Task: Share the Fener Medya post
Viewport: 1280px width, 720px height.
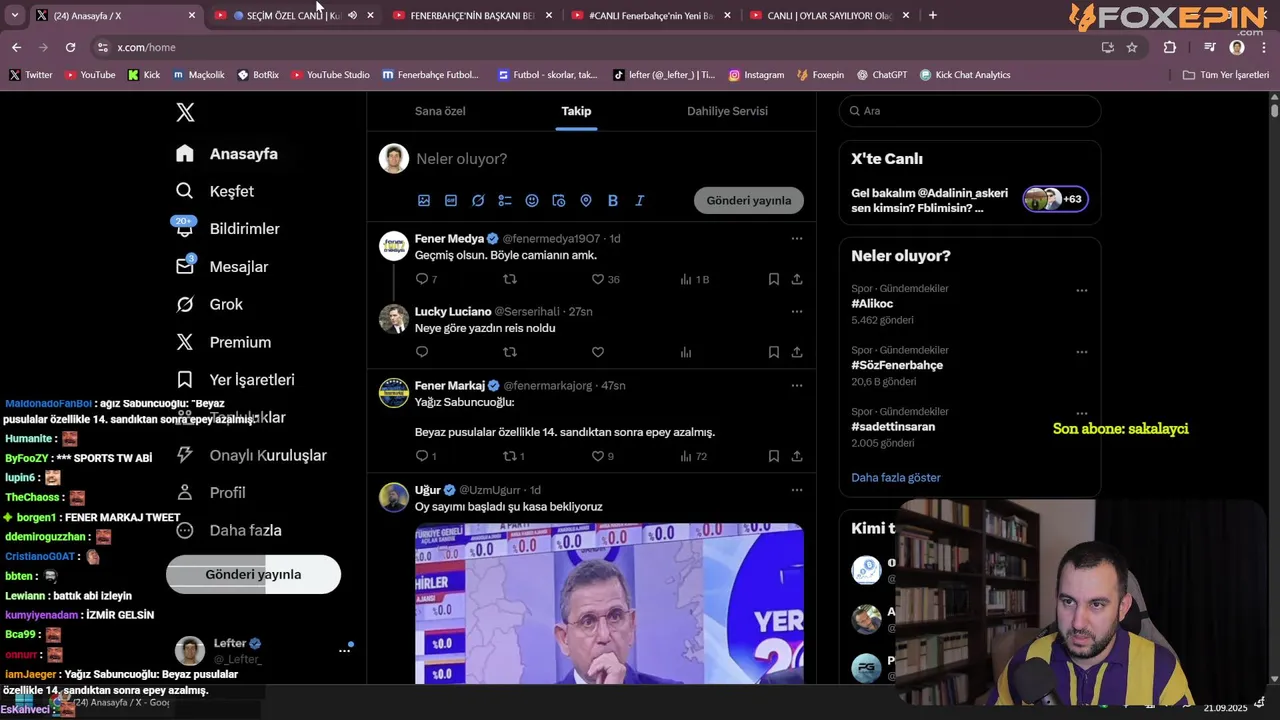Action: (x=797, y=279)
